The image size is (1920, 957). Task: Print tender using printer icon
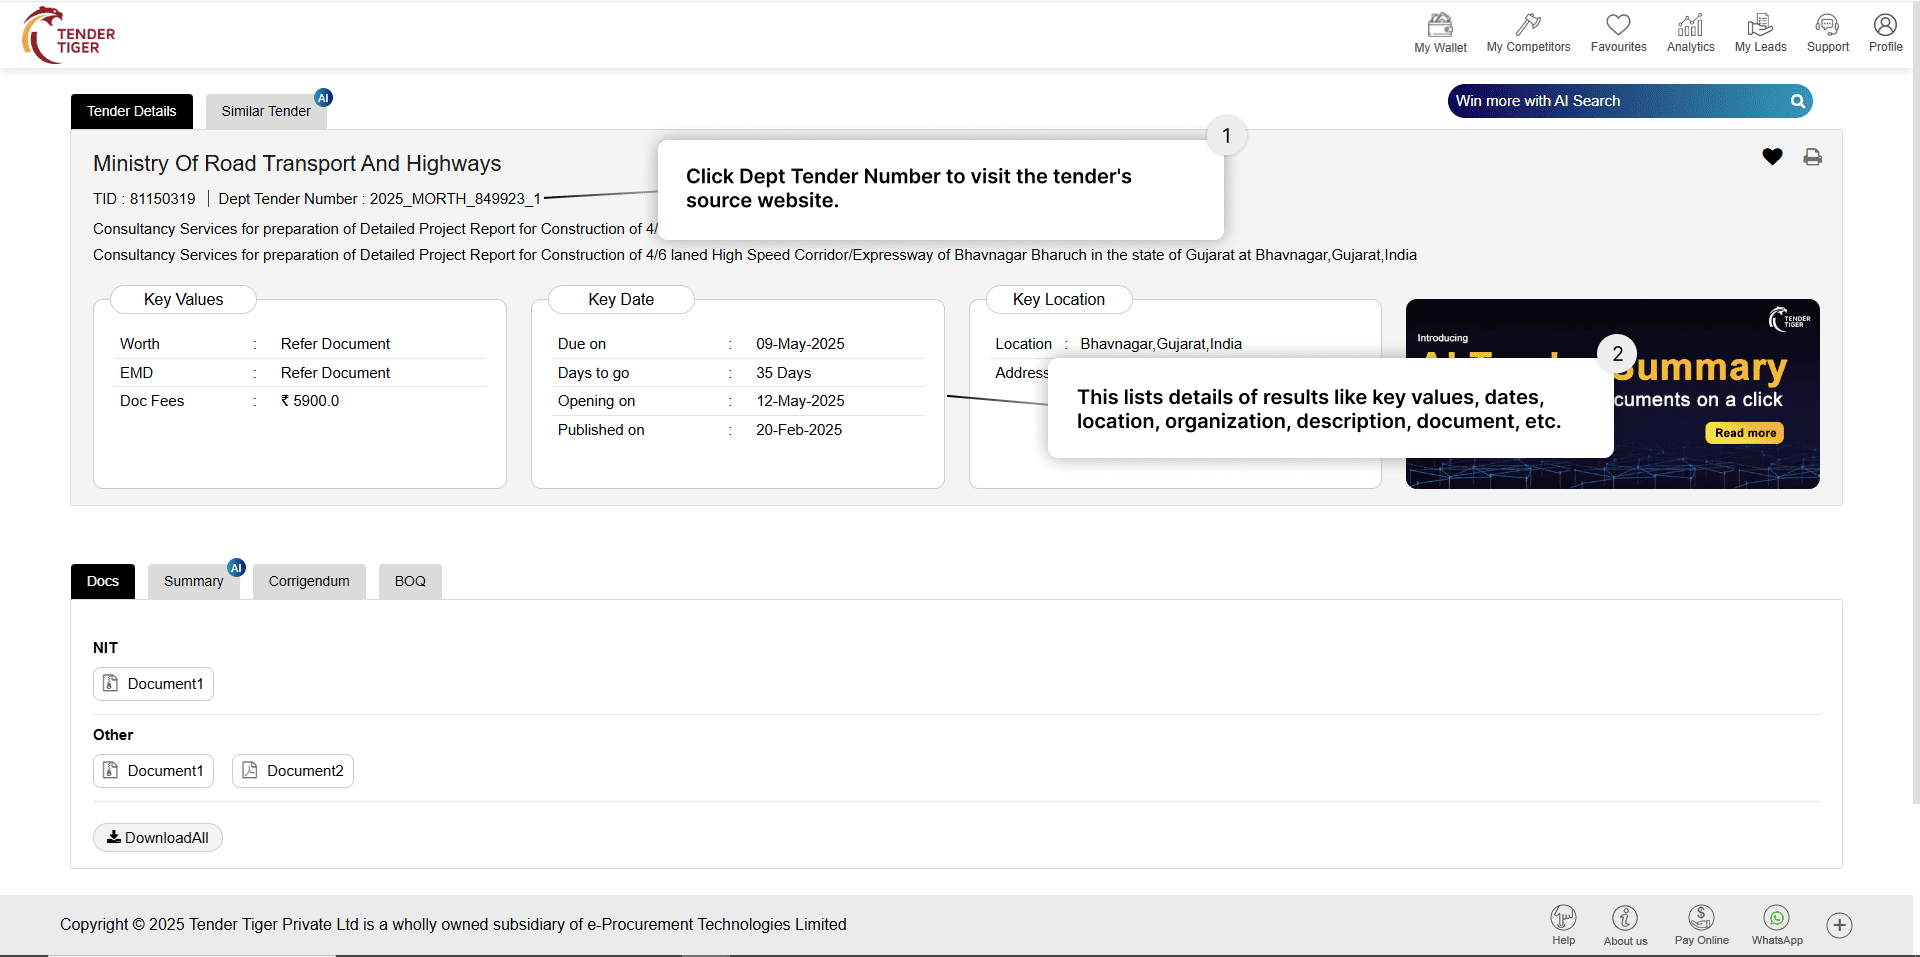pos(1812,157)
